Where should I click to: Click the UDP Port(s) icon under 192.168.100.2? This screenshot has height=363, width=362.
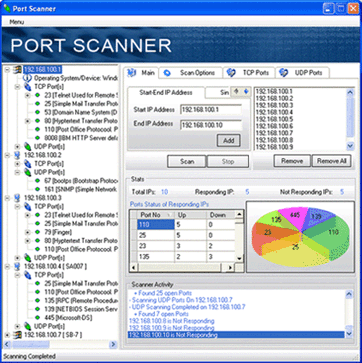(x=27, y=172)
